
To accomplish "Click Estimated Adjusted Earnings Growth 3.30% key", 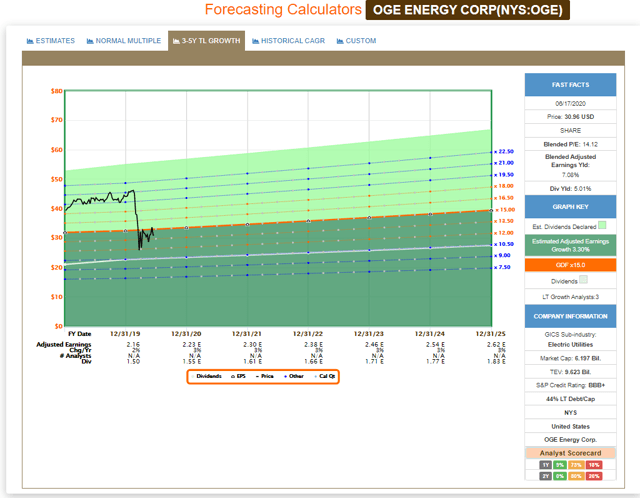I will pos(570,245).
